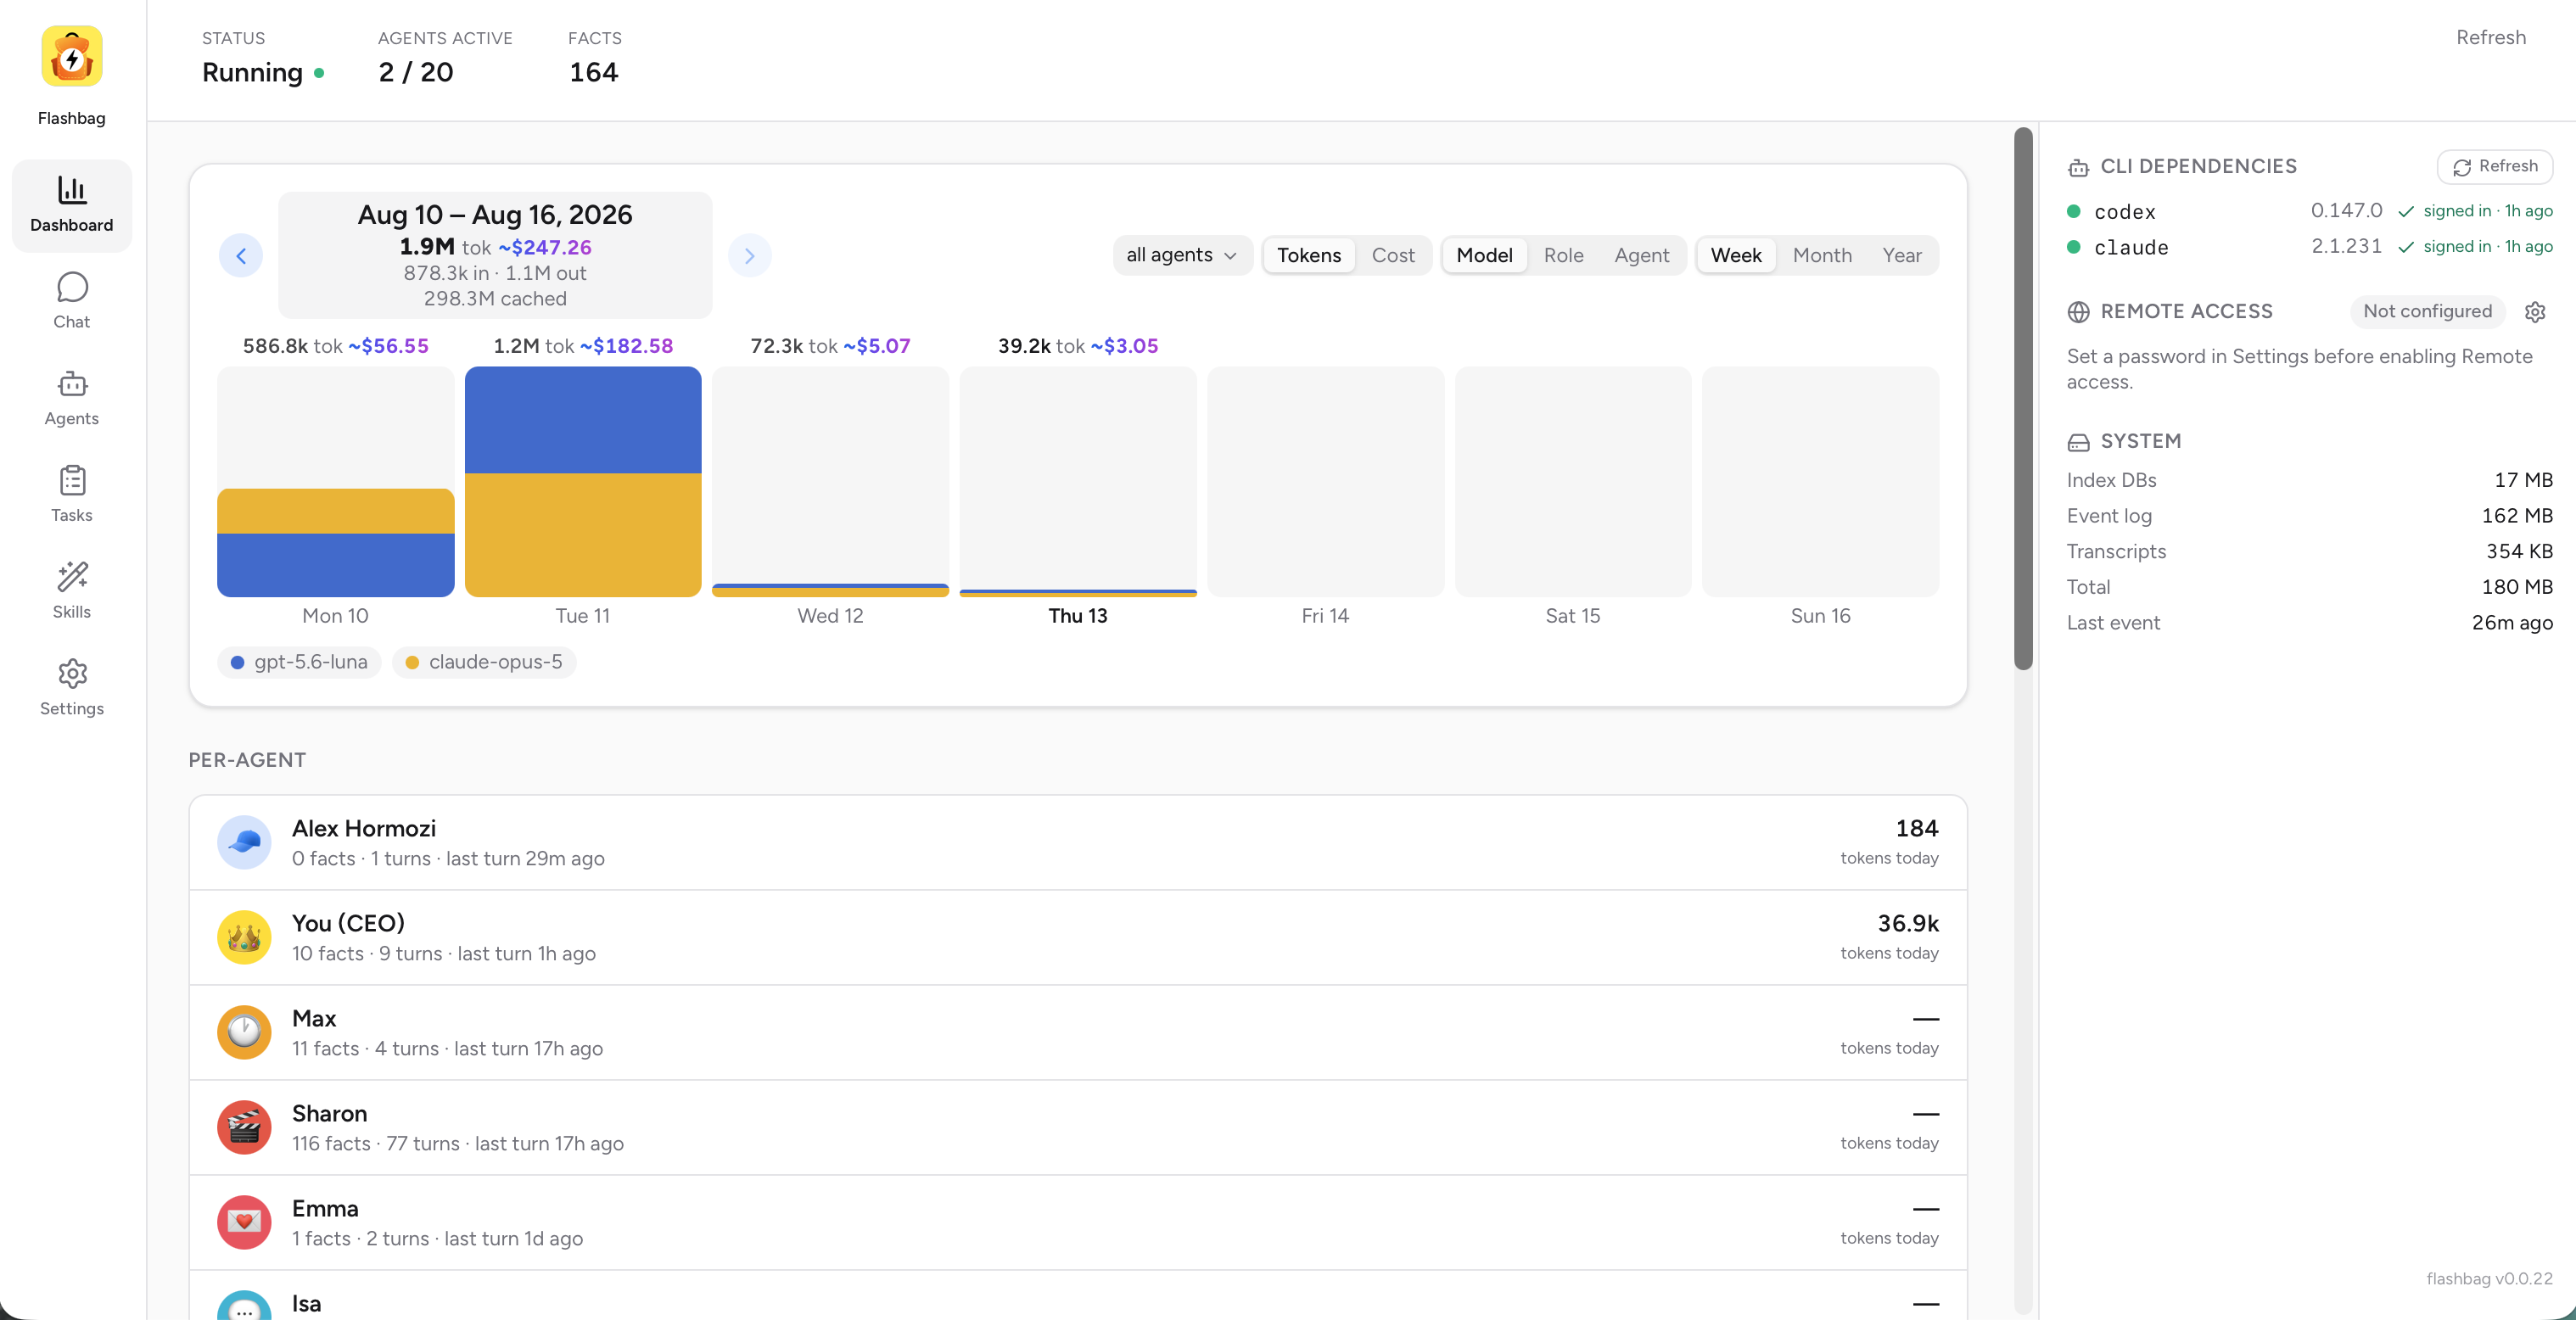The image size is (2576, 1320).
Task: Select the Mon 10 blue bar segment
Action: (x=336, y=565)
